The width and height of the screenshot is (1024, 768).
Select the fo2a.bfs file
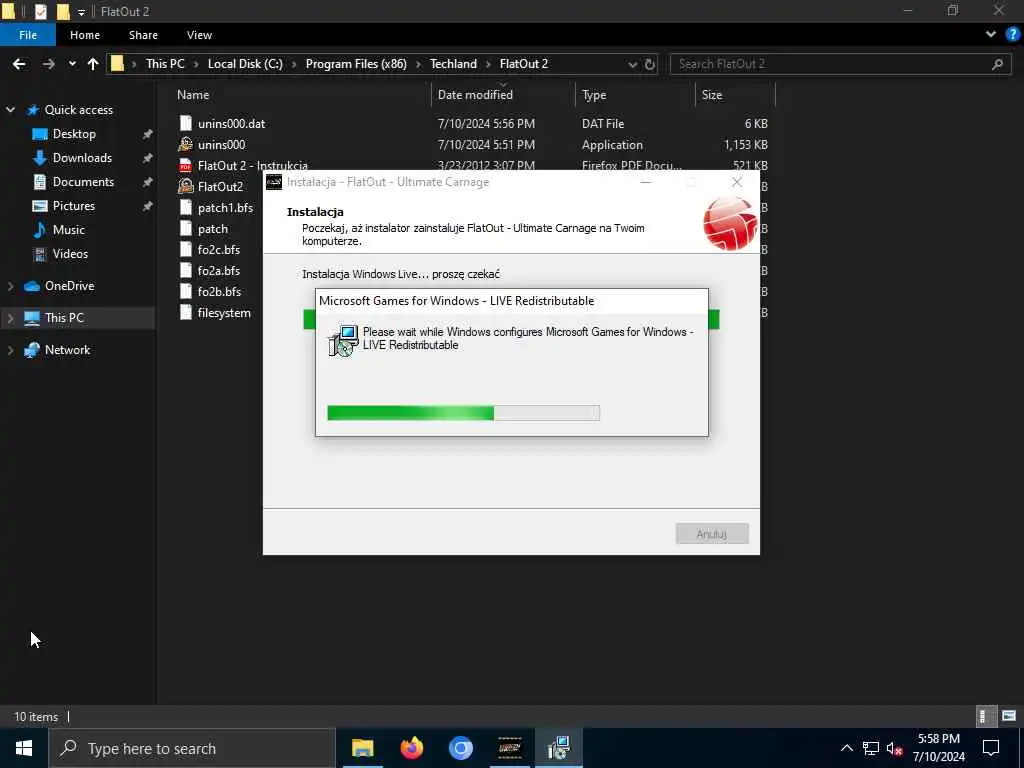[218, 270]
